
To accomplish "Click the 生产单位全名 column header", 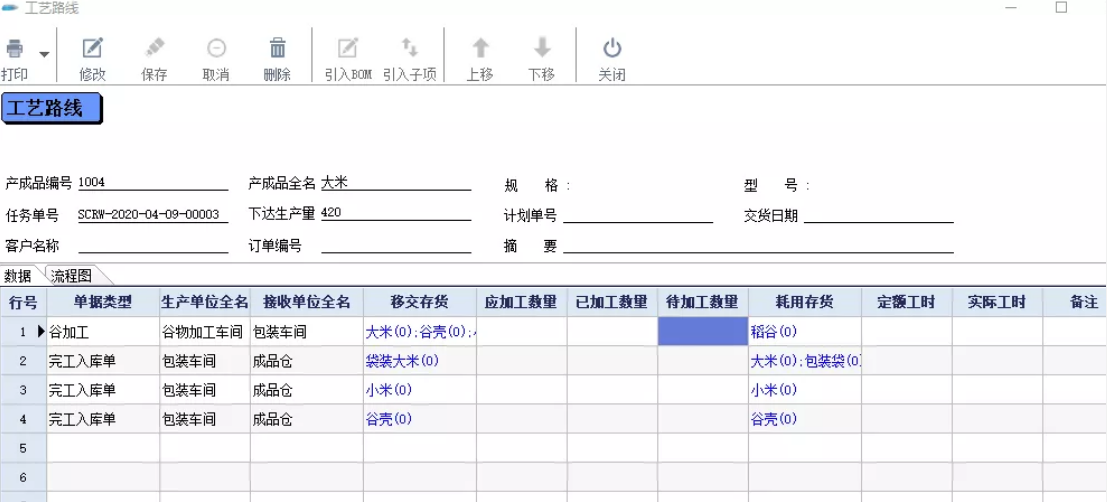I will tap(205, 302).
